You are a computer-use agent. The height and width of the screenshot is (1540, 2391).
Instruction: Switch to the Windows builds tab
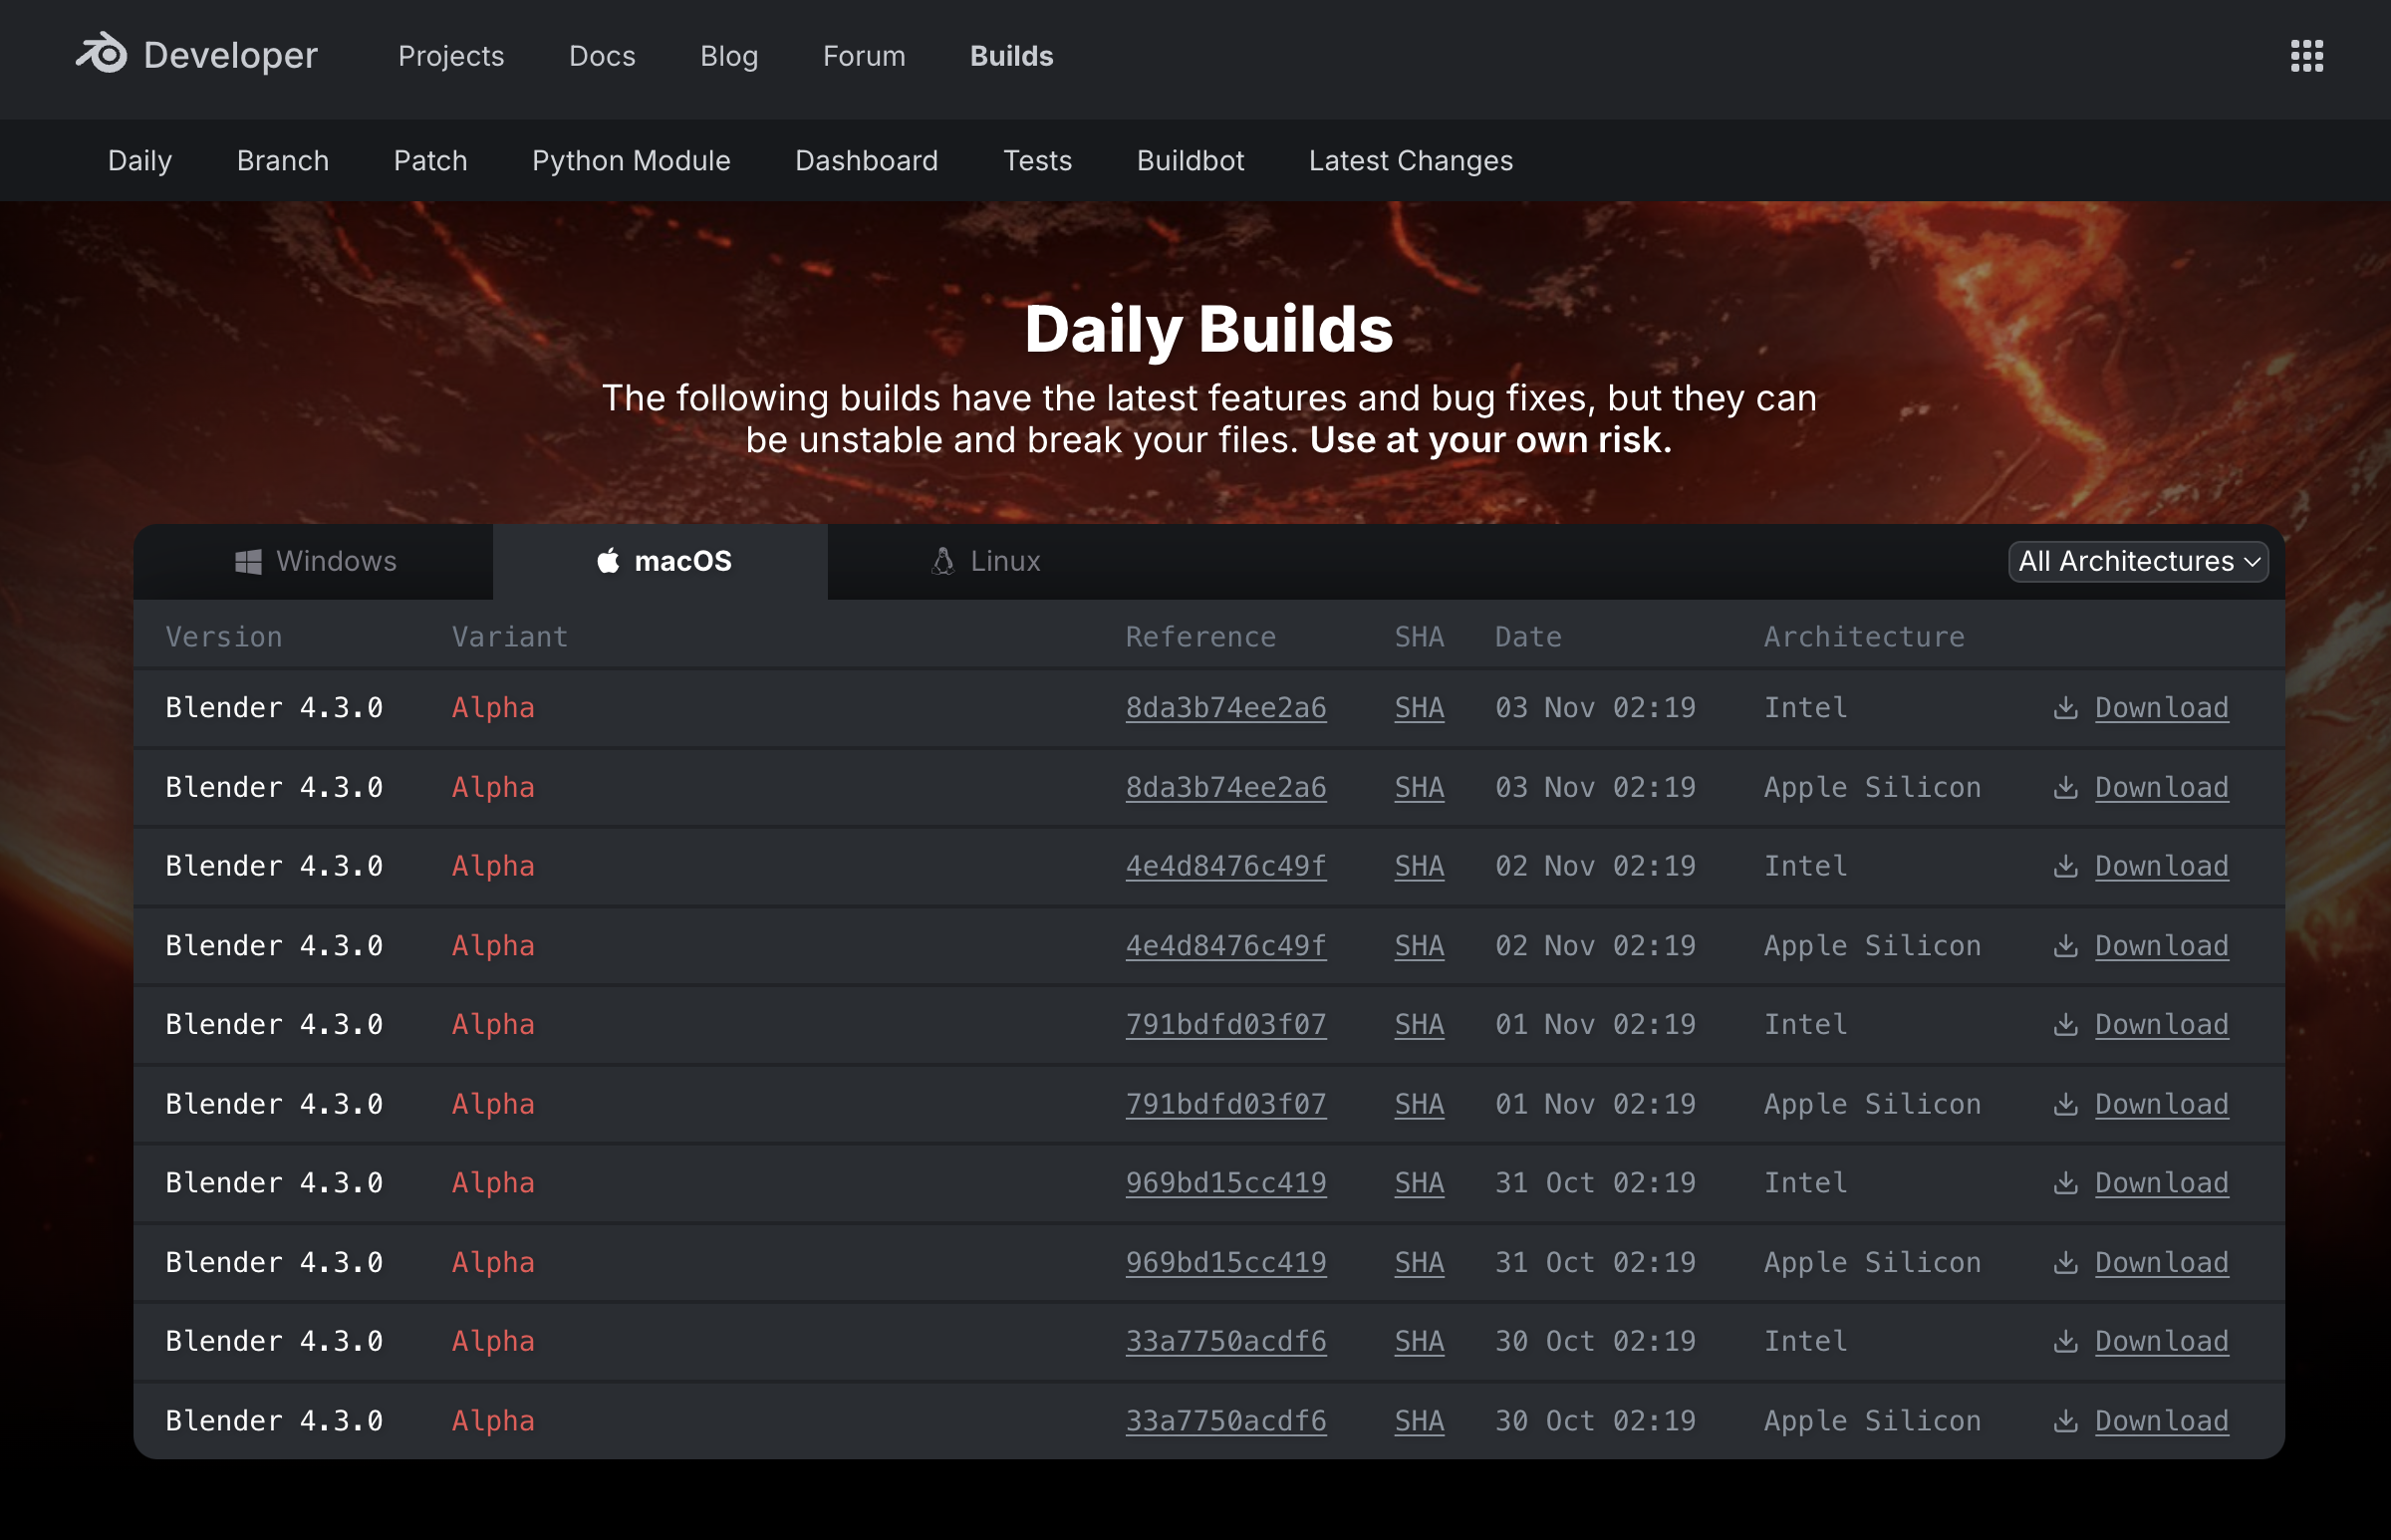tap(314, 561)
